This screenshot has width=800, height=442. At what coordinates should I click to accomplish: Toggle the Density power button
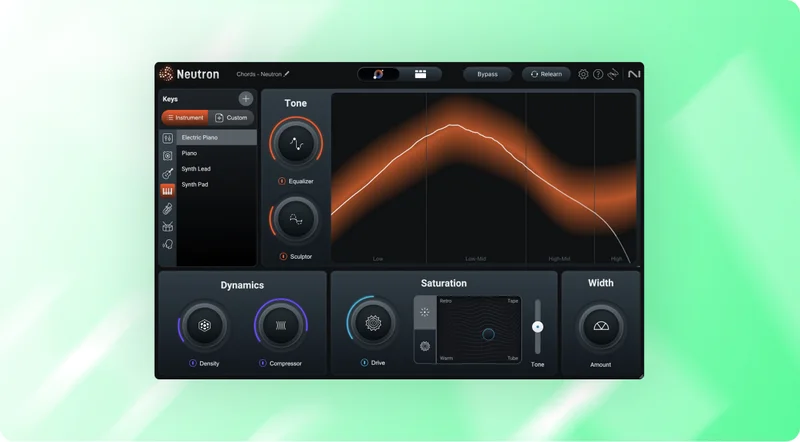click(193, 363)
